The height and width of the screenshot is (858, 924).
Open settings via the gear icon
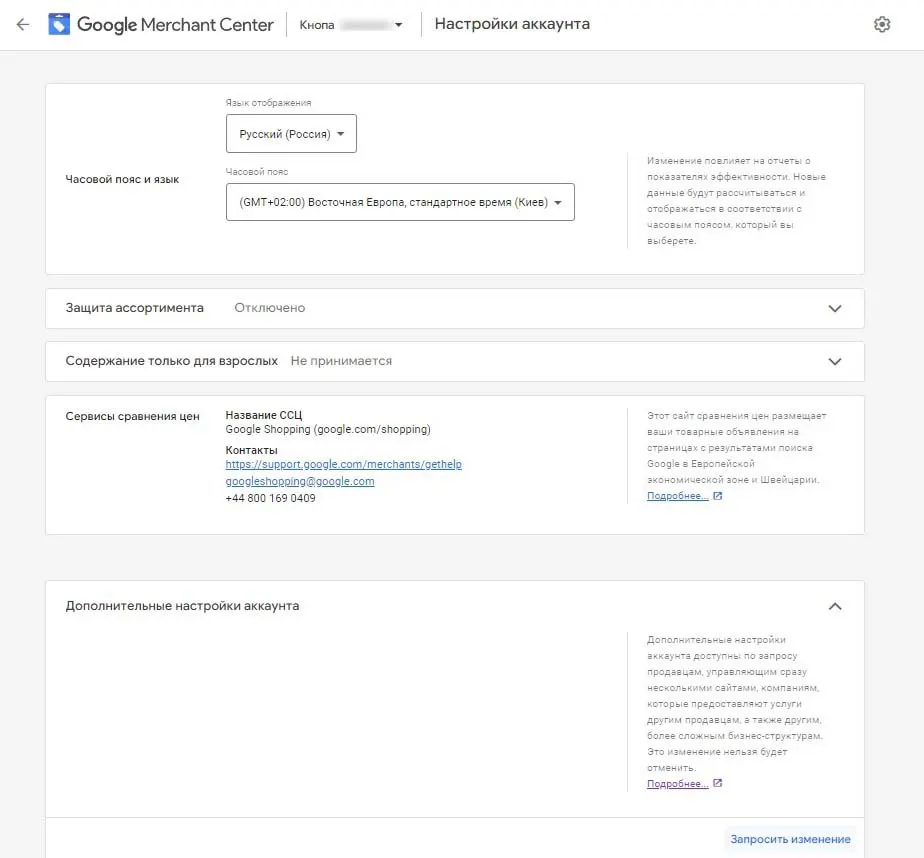[882, 24]
